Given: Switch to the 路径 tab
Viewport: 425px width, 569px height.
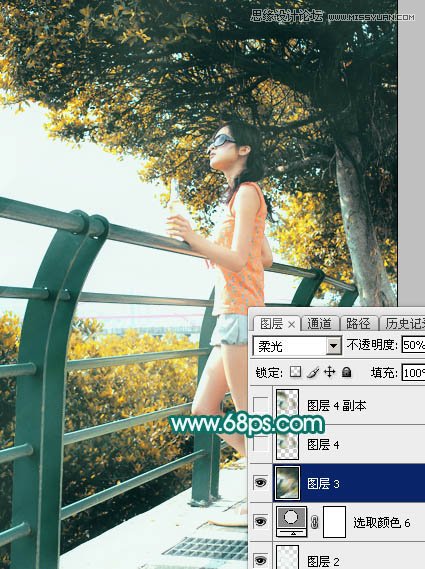Looking at the screenshot, I should (358, 323).
